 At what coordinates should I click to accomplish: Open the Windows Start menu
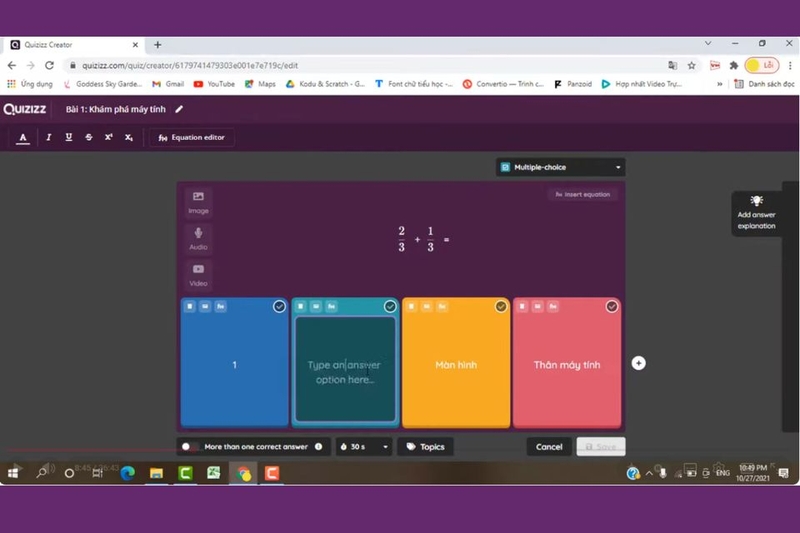tap(13, 473)
